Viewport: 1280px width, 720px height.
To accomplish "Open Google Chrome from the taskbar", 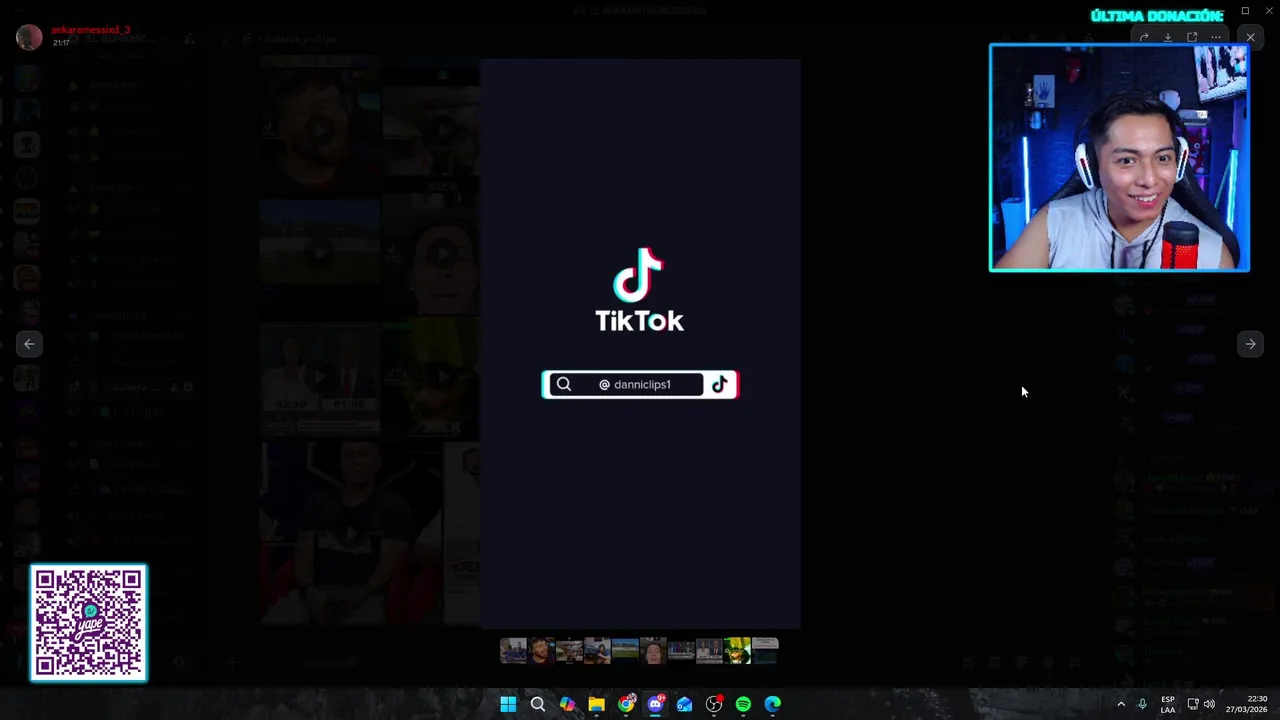I will point(626,704).
